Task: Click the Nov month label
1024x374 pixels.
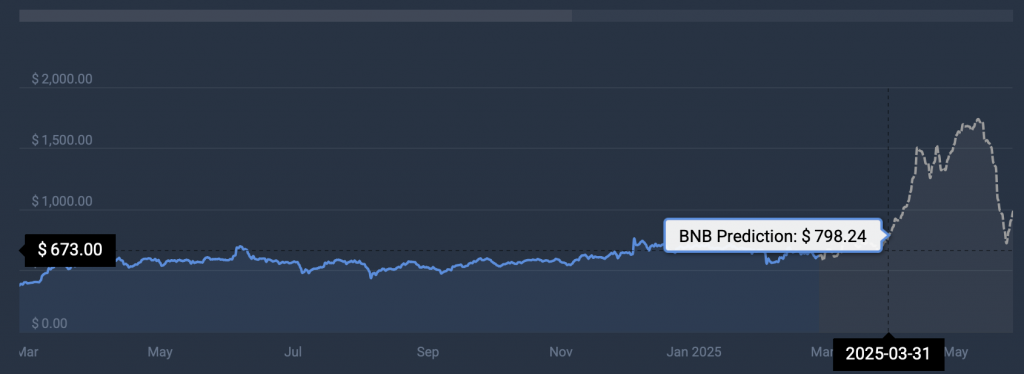Action: tap(560, 352)
